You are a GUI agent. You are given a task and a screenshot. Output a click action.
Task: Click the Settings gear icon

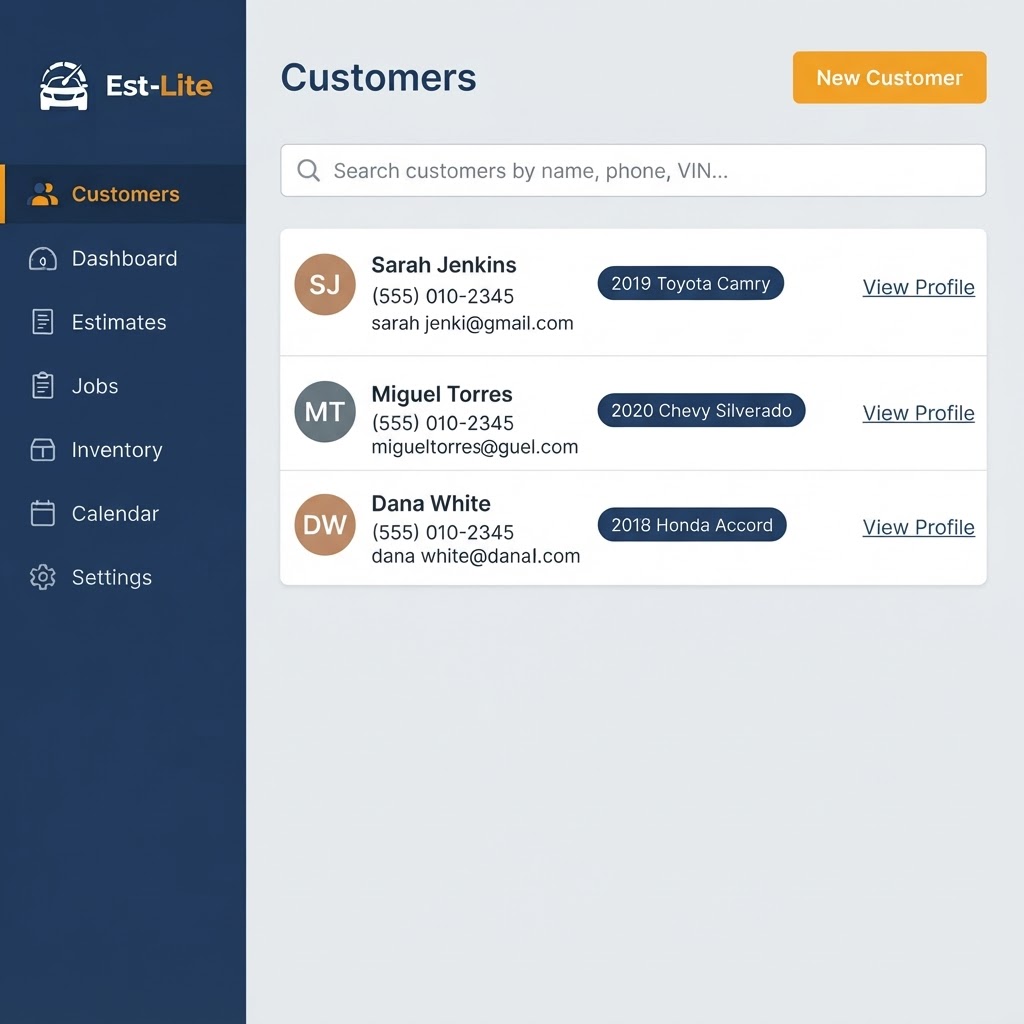click(43, 577)
